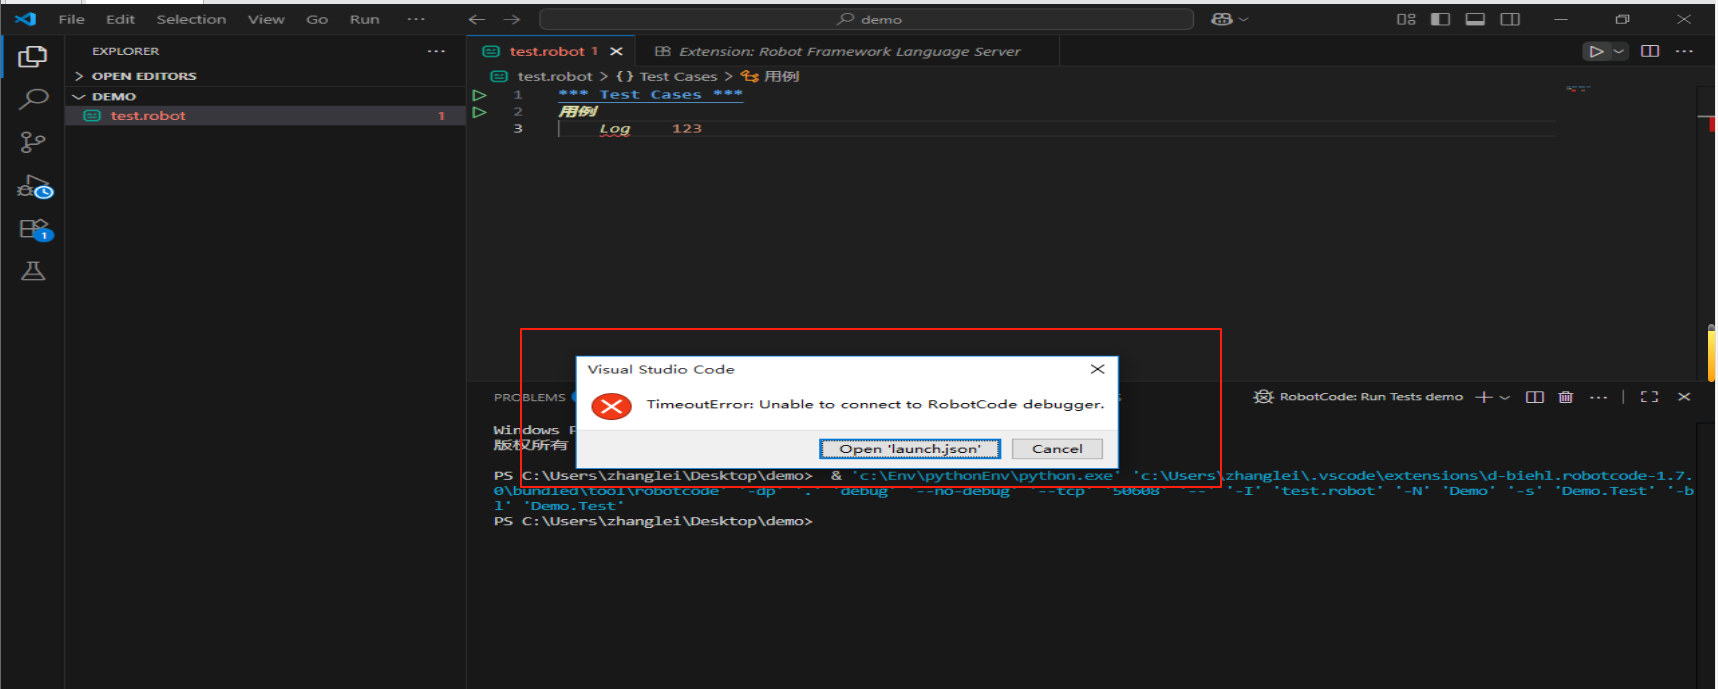Image resolution: width=1718 pixels, height=689 pixels.
Task: Run test at line 1 gutter arrow
Action: click(480, 95)
